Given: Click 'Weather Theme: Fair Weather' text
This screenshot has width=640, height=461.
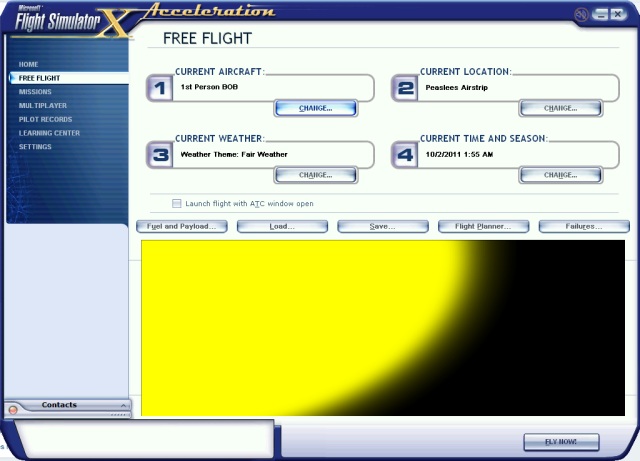Looking at the screenshot, I should tap(234, 154).
